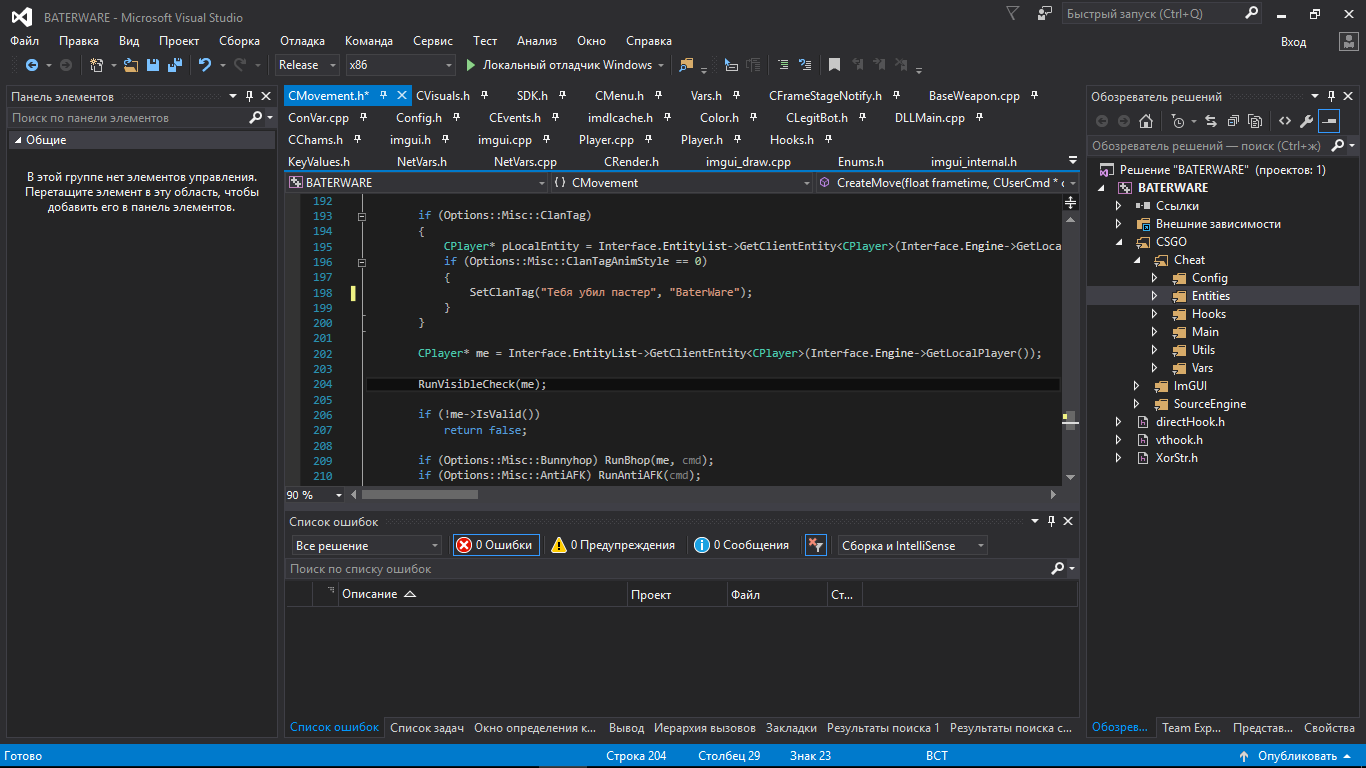Open the Team Explorer bottom tab
Screen dimensions: 1366x768
[1191, 728]
